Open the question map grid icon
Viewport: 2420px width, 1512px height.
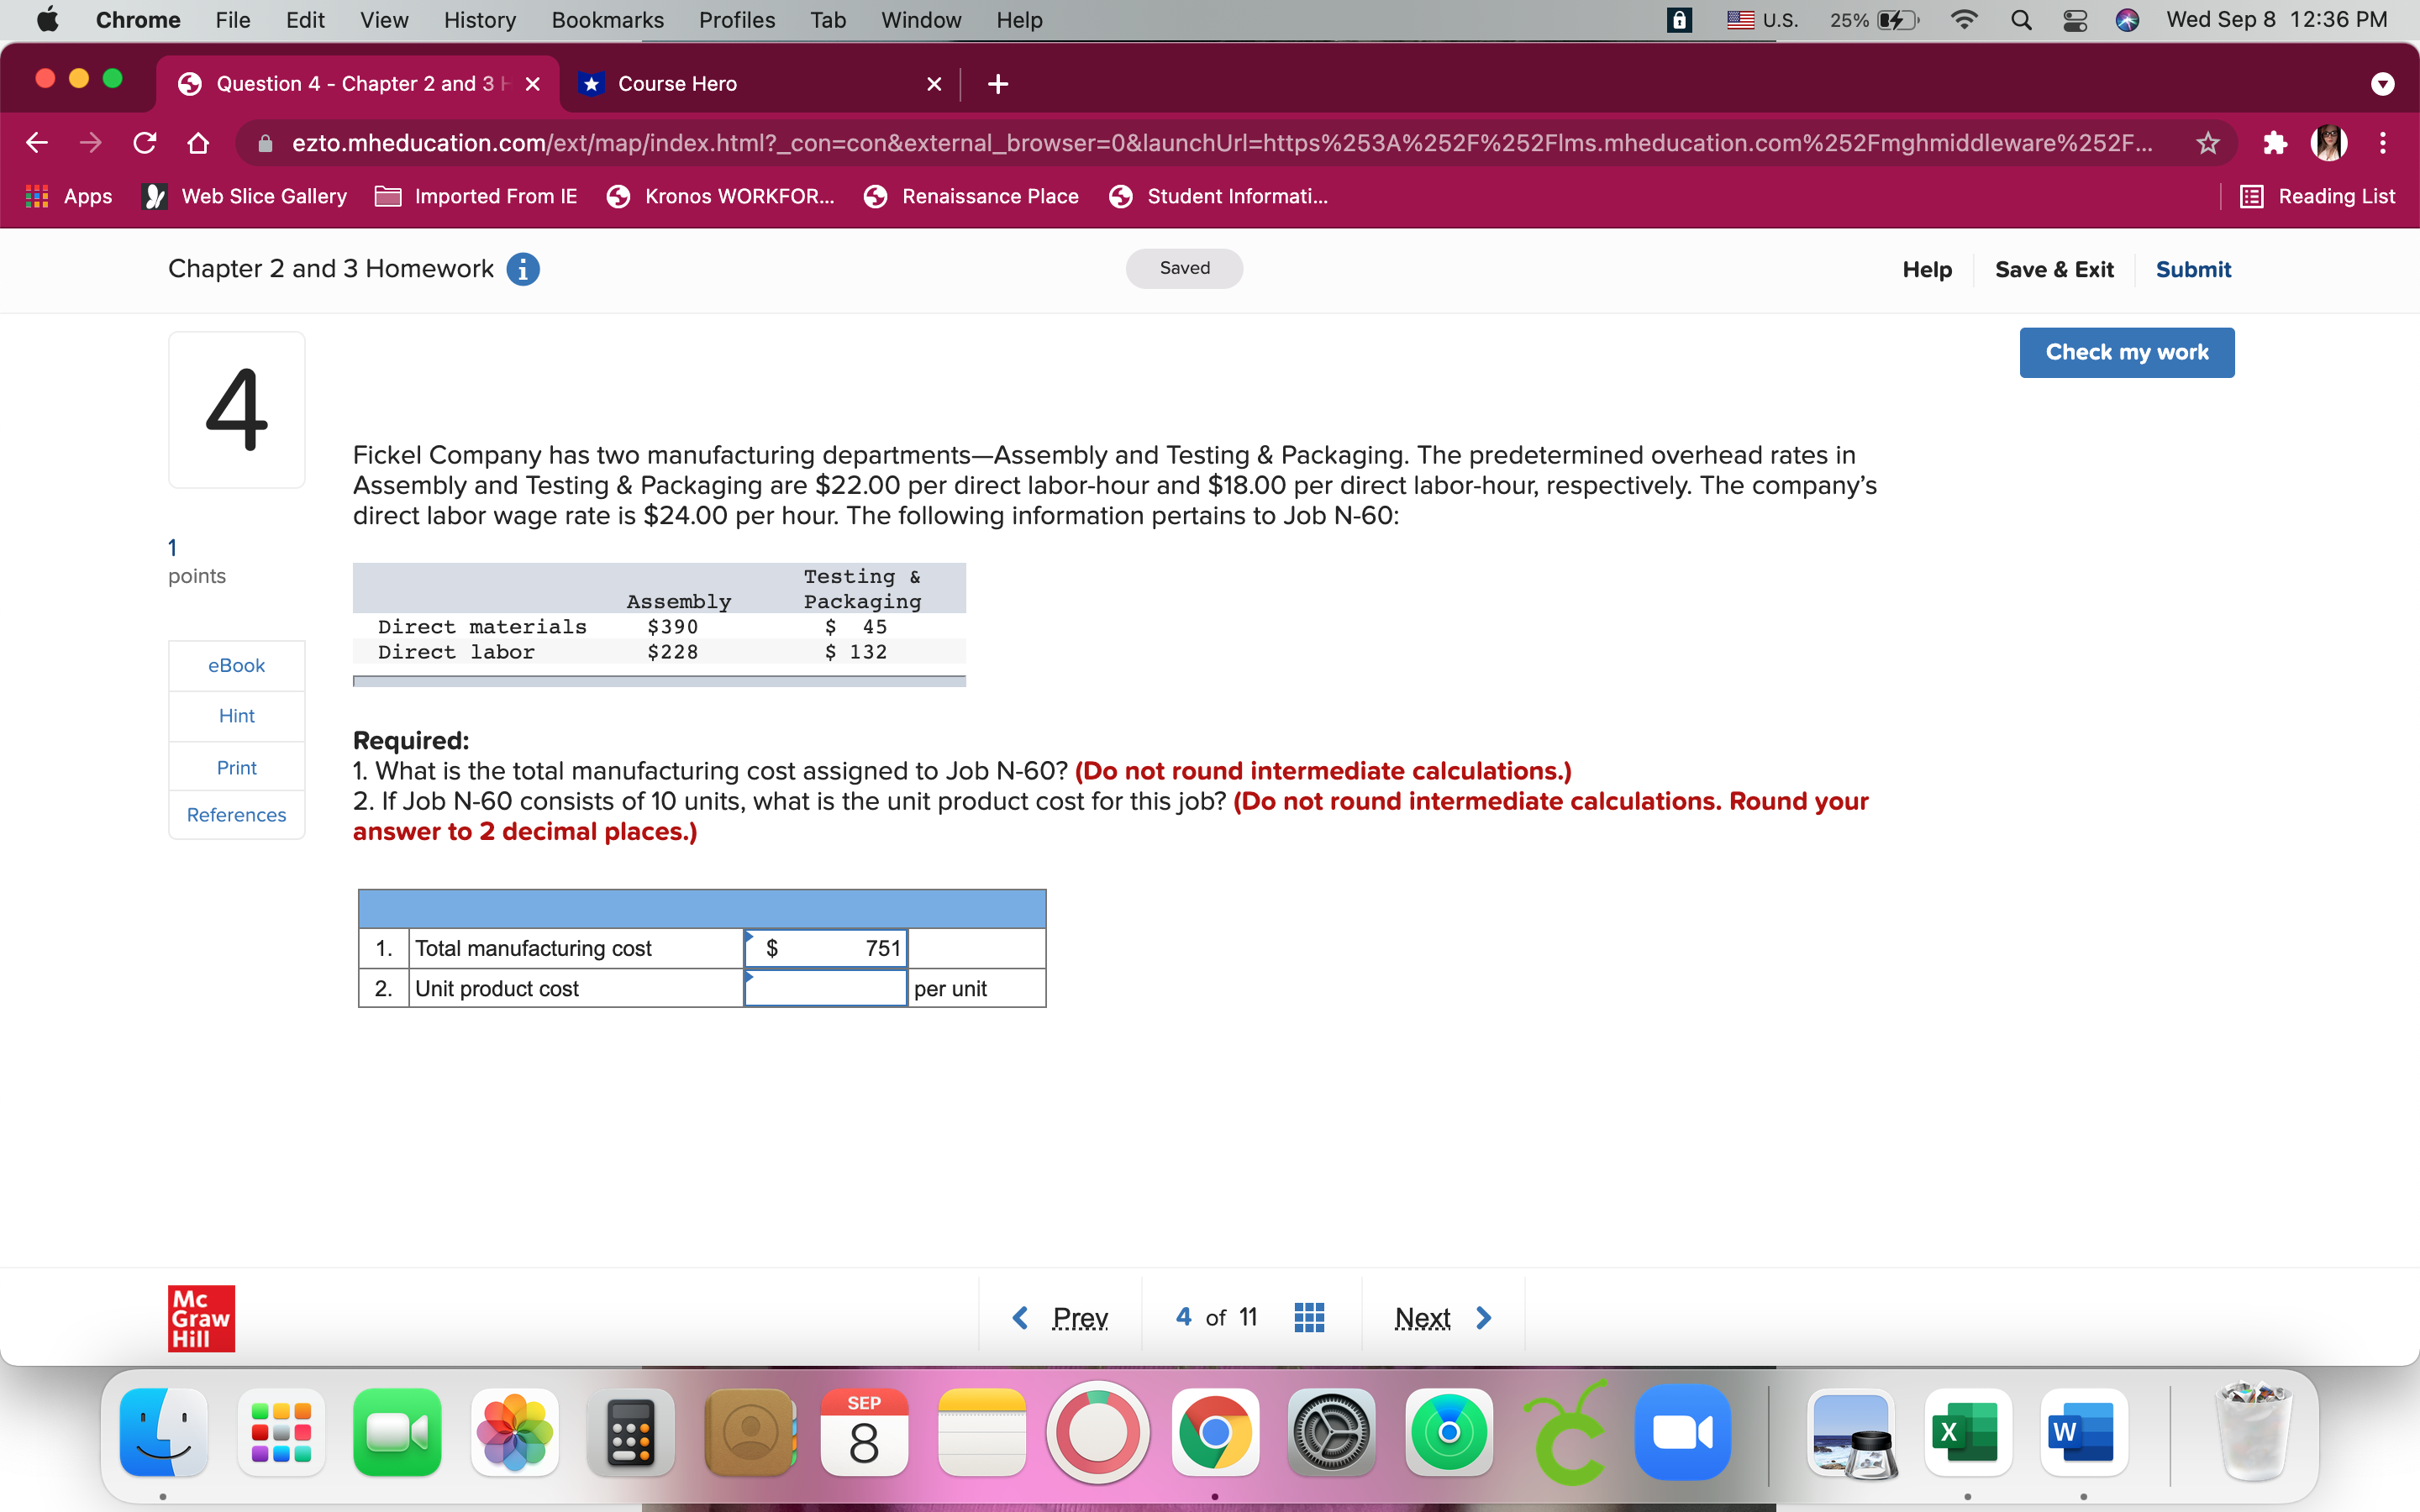(1308, 1317)
